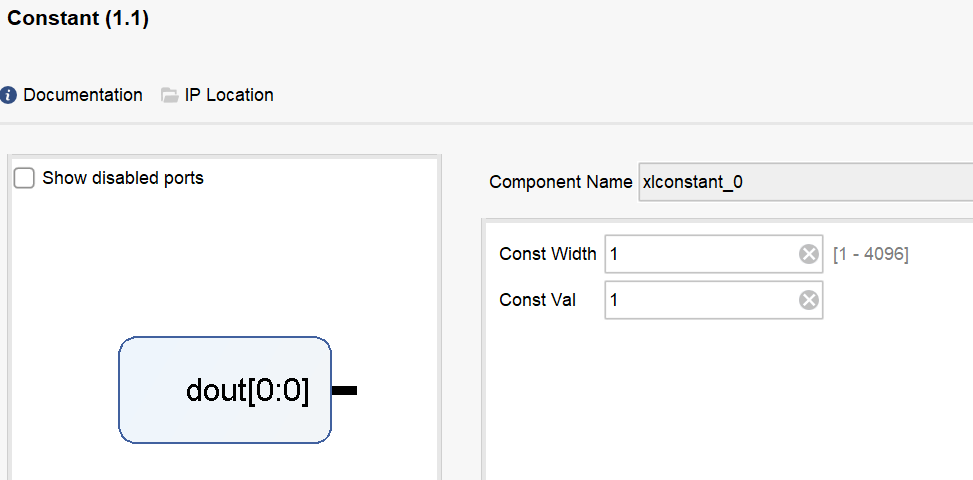Click the Constant (1.1) title heading
Viewport: 973px width, 480px height.
point(78,19)
